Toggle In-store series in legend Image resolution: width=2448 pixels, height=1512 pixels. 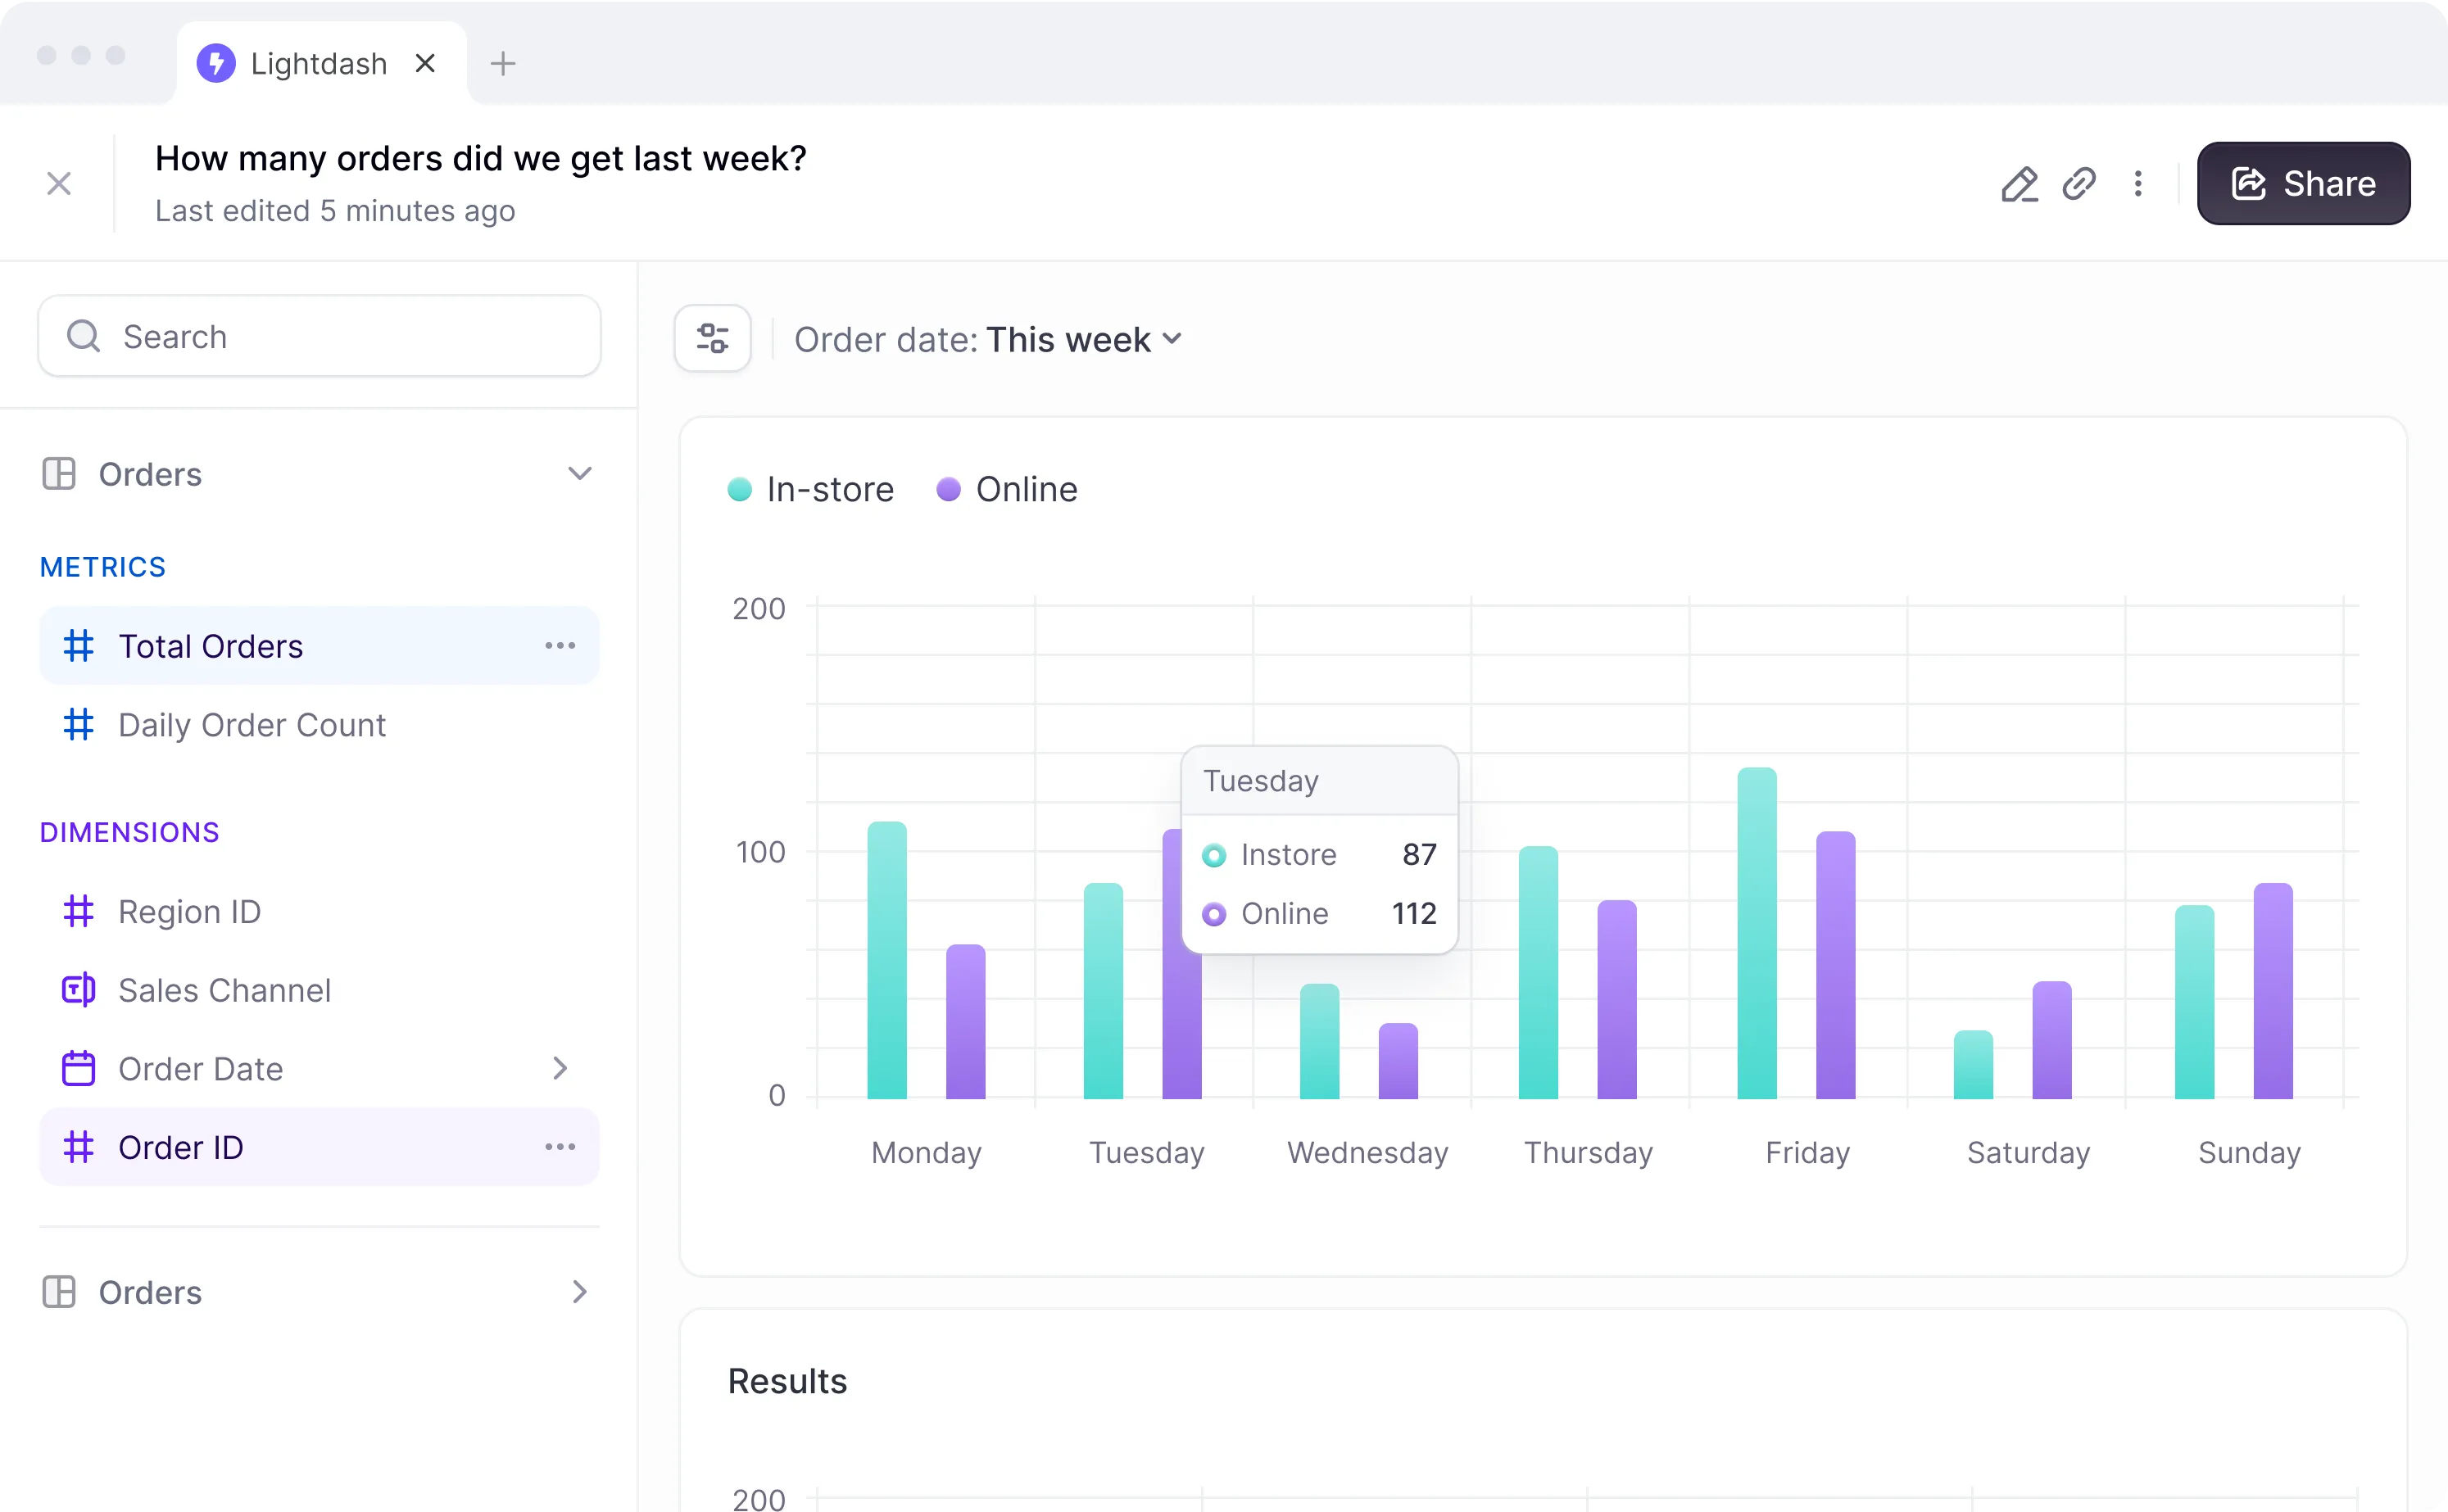tap(811, 490)
